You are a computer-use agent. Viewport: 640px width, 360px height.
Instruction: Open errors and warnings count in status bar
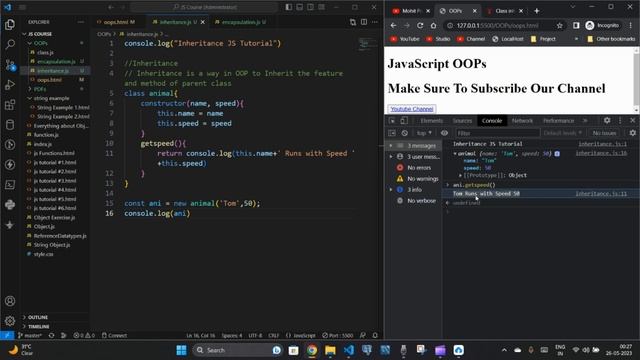[x=84, y=335]
